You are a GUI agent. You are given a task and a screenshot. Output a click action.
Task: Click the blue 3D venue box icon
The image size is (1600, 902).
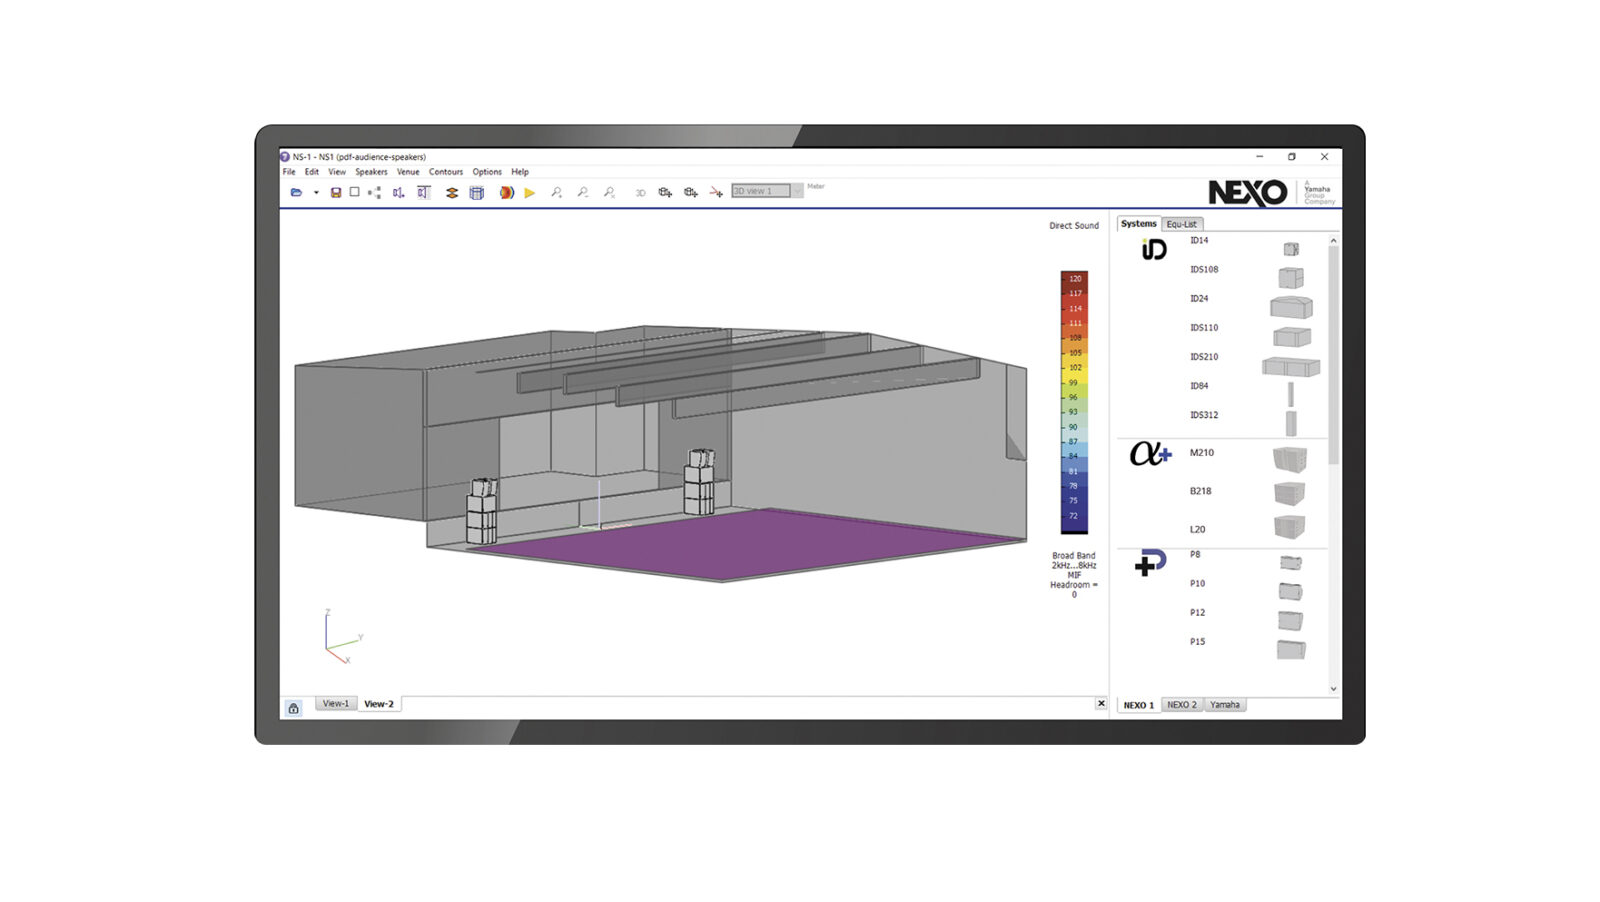tap(477, 192)
